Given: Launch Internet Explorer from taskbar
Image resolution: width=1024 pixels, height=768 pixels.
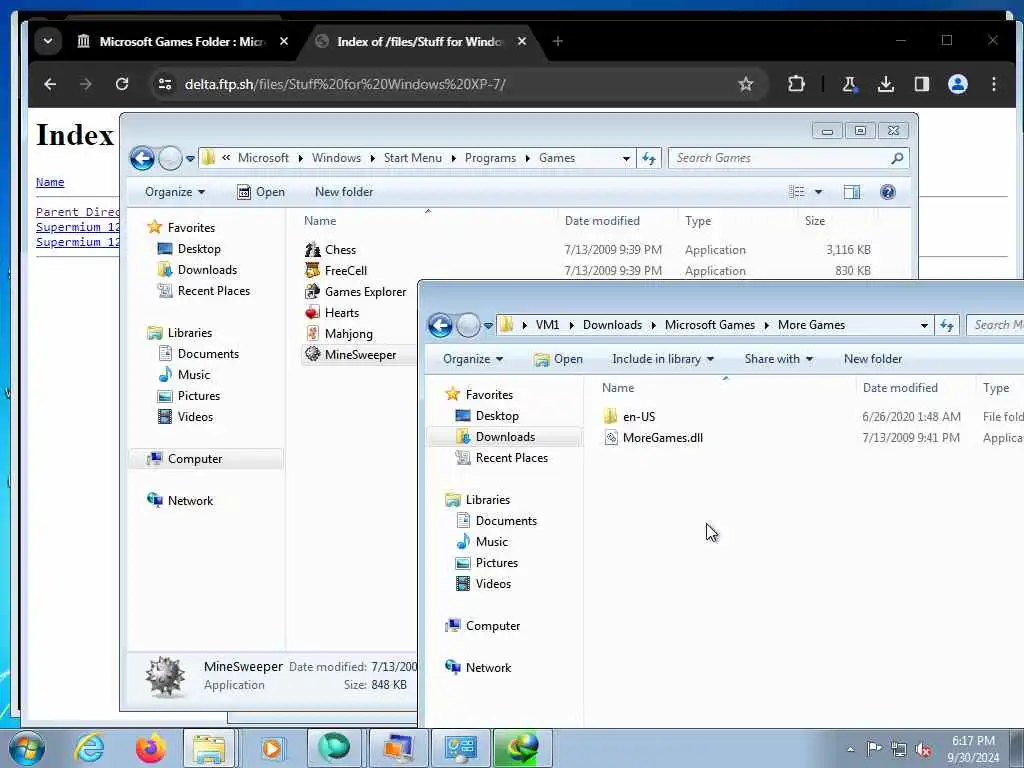Looking at the screenshot, I should 88,748.
